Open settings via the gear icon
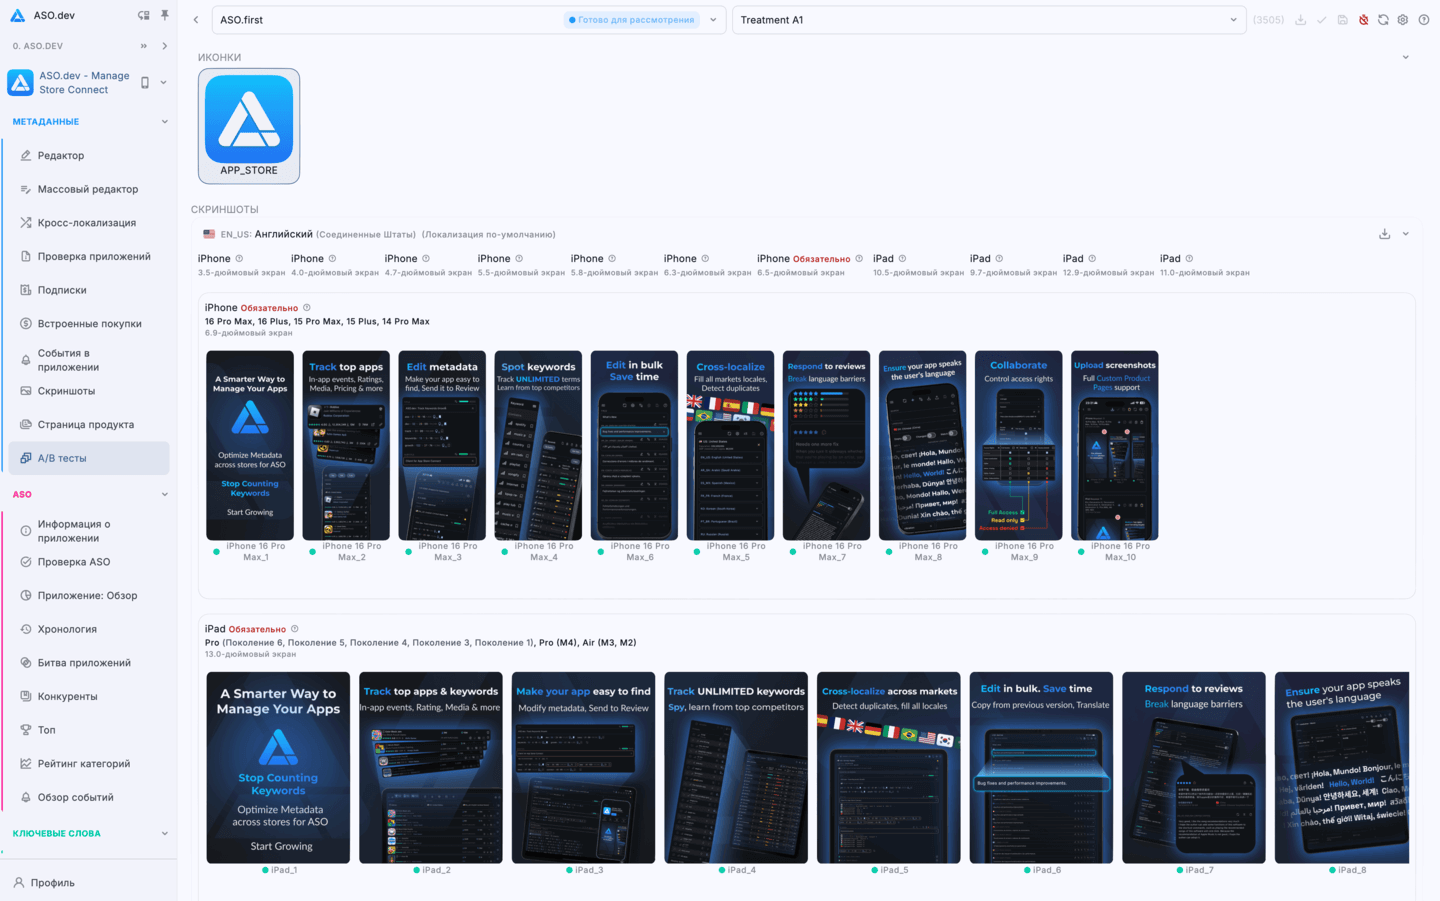This screenshot has width=1440, height=901. (1402, 19)
